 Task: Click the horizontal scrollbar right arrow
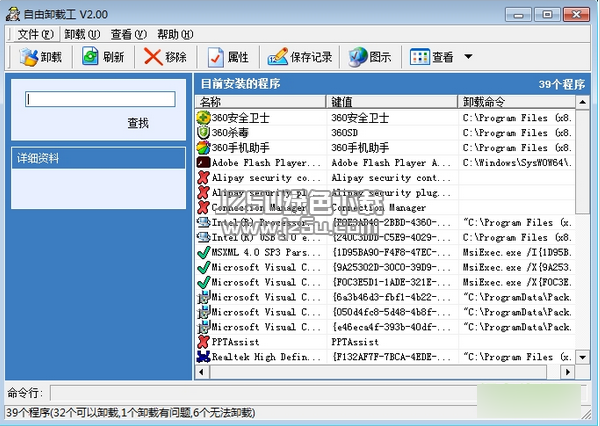pos(568,372)
